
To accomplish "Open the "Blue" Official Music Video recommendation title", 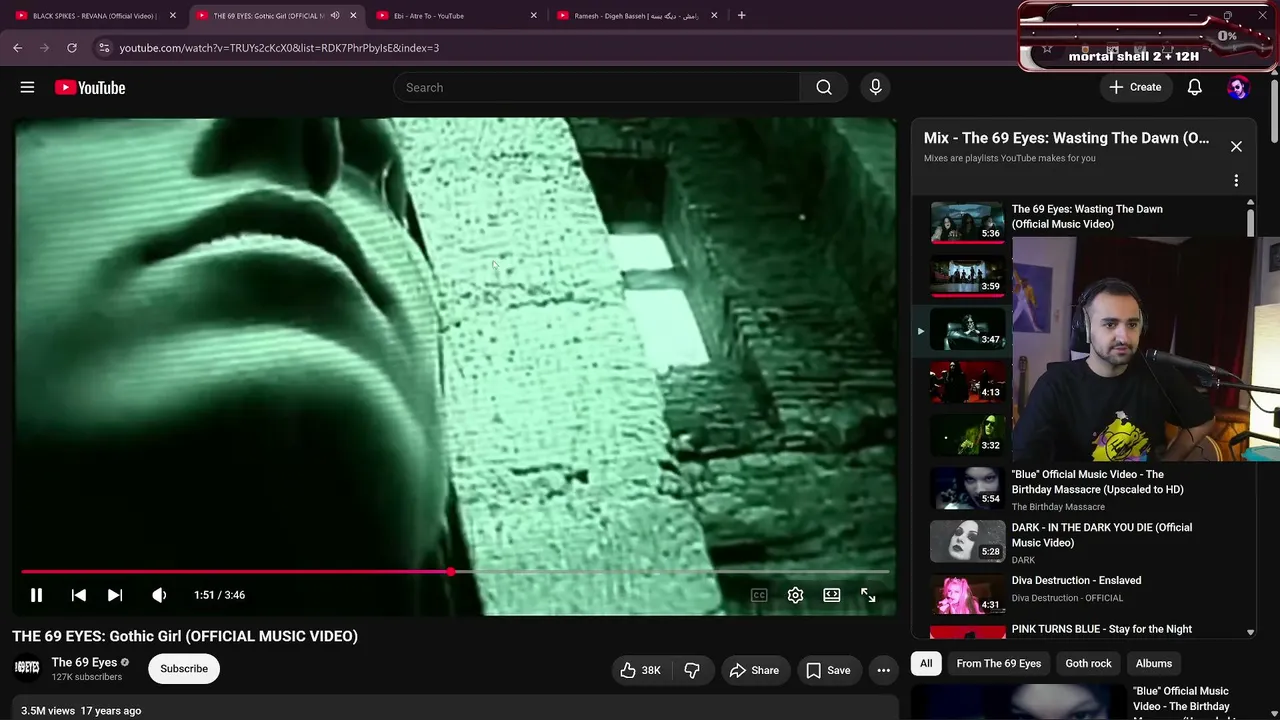I will (x=1180, y=698).
